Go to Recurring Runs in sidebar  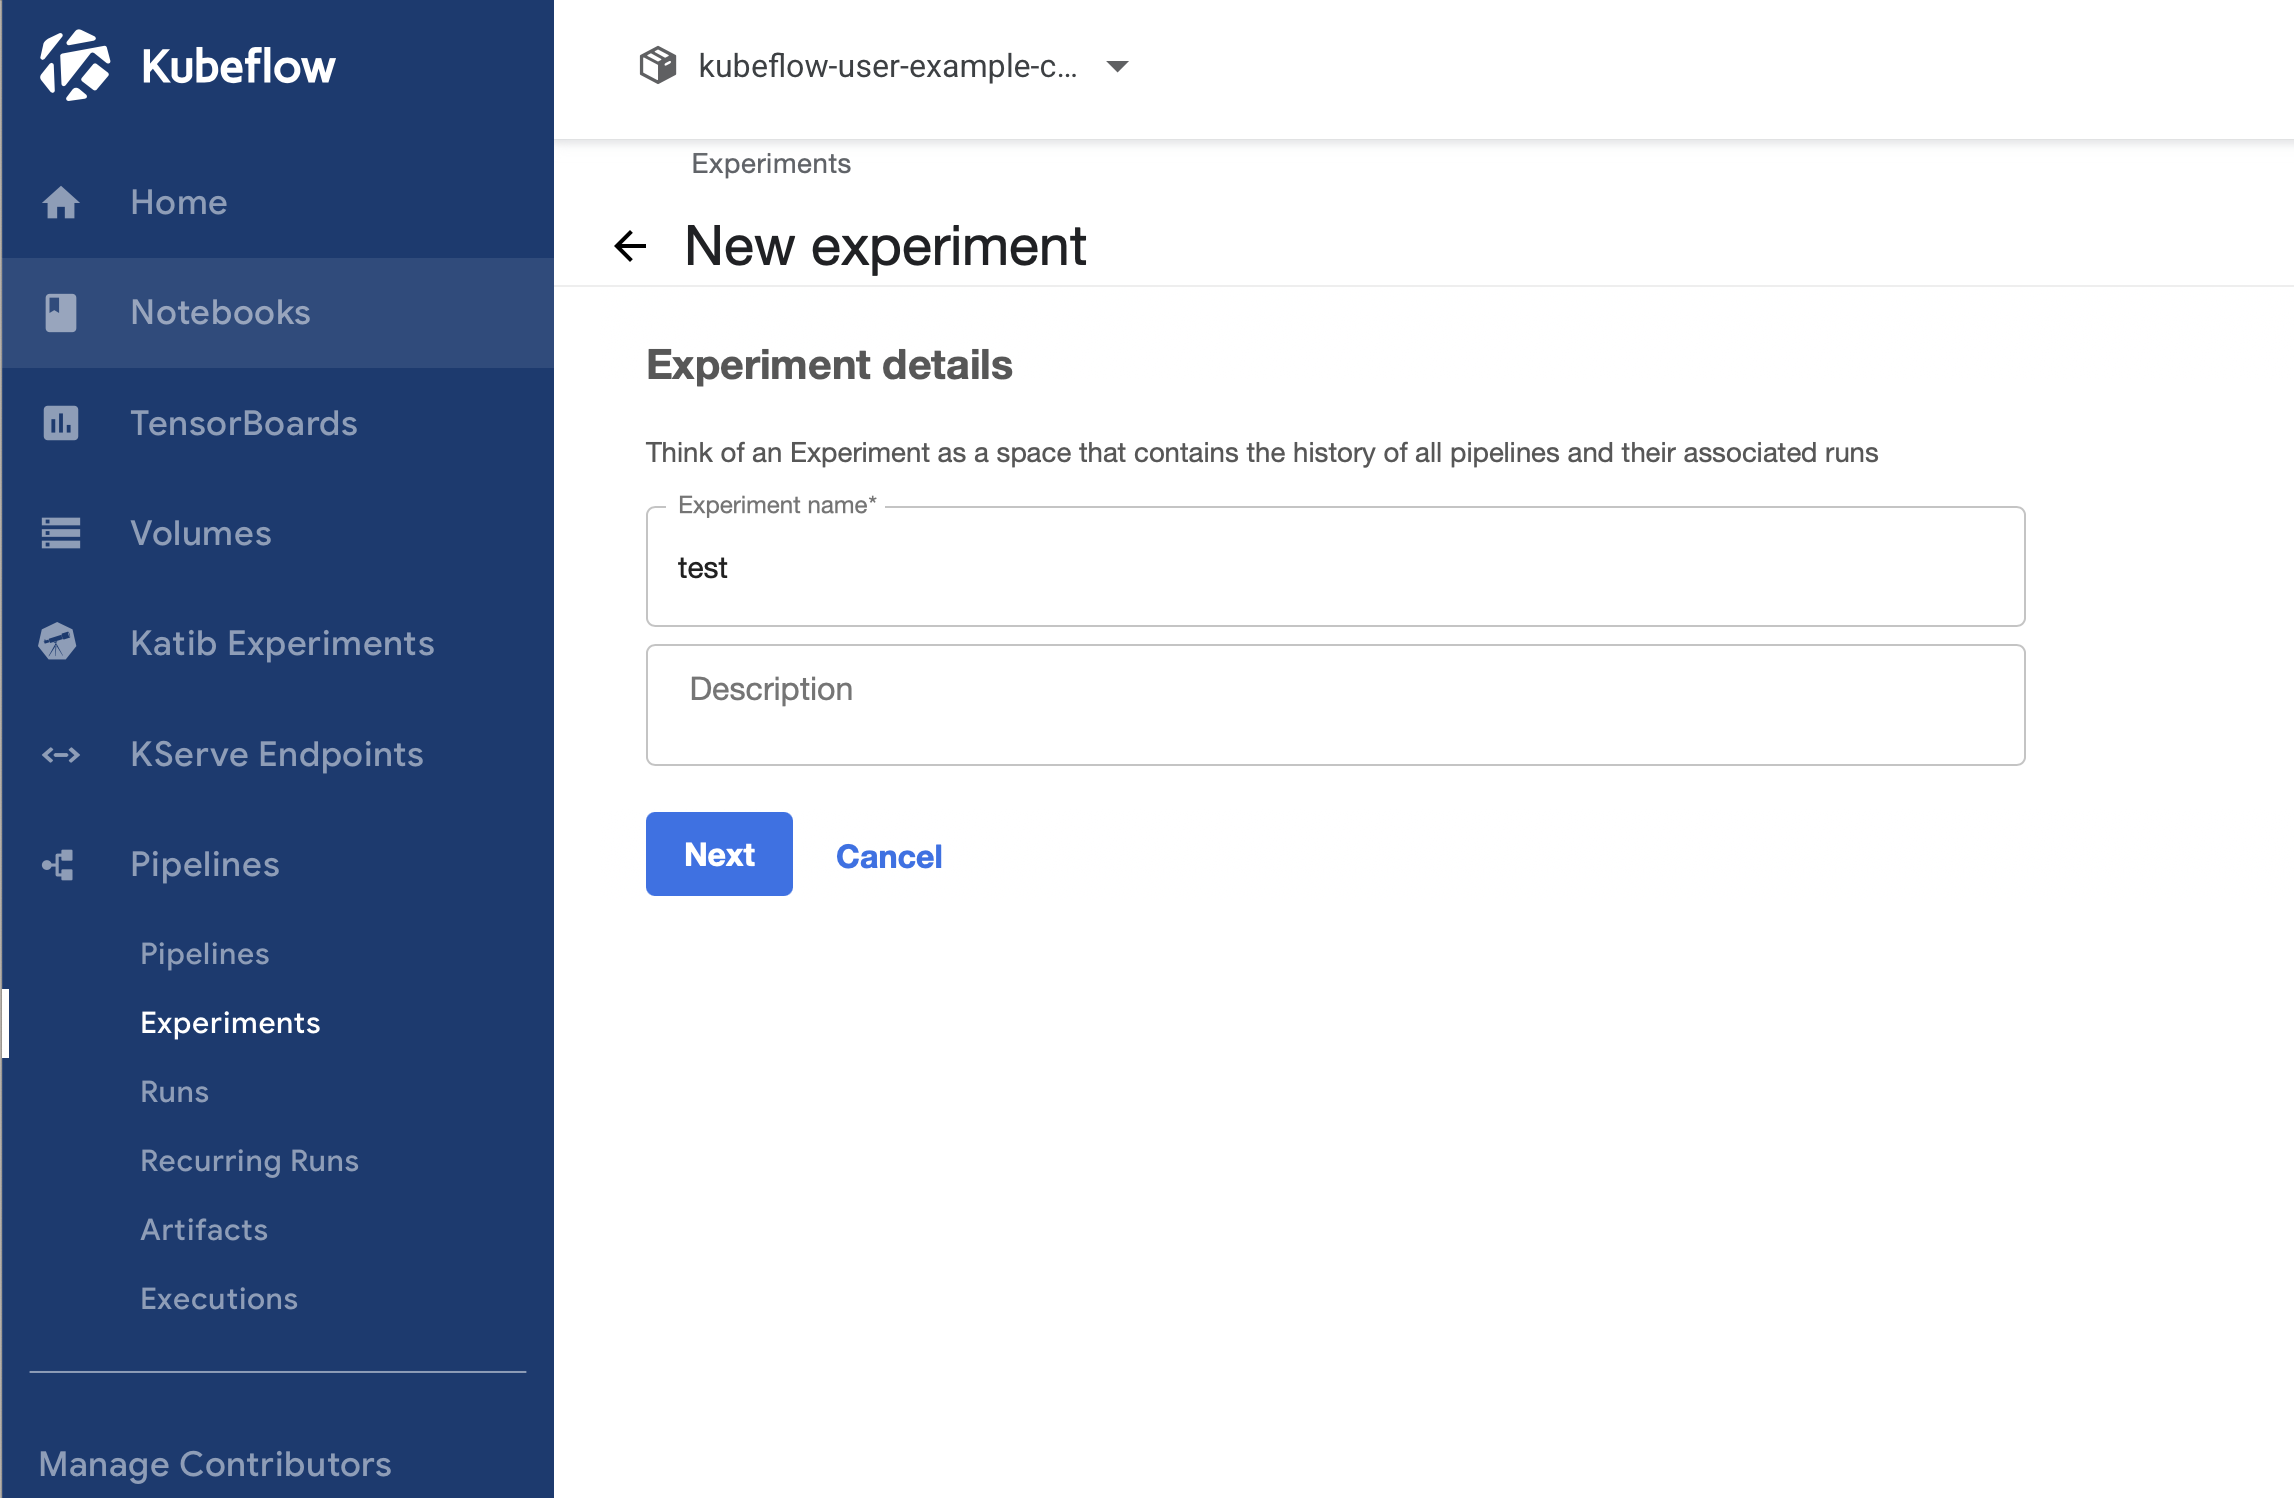249,1160
